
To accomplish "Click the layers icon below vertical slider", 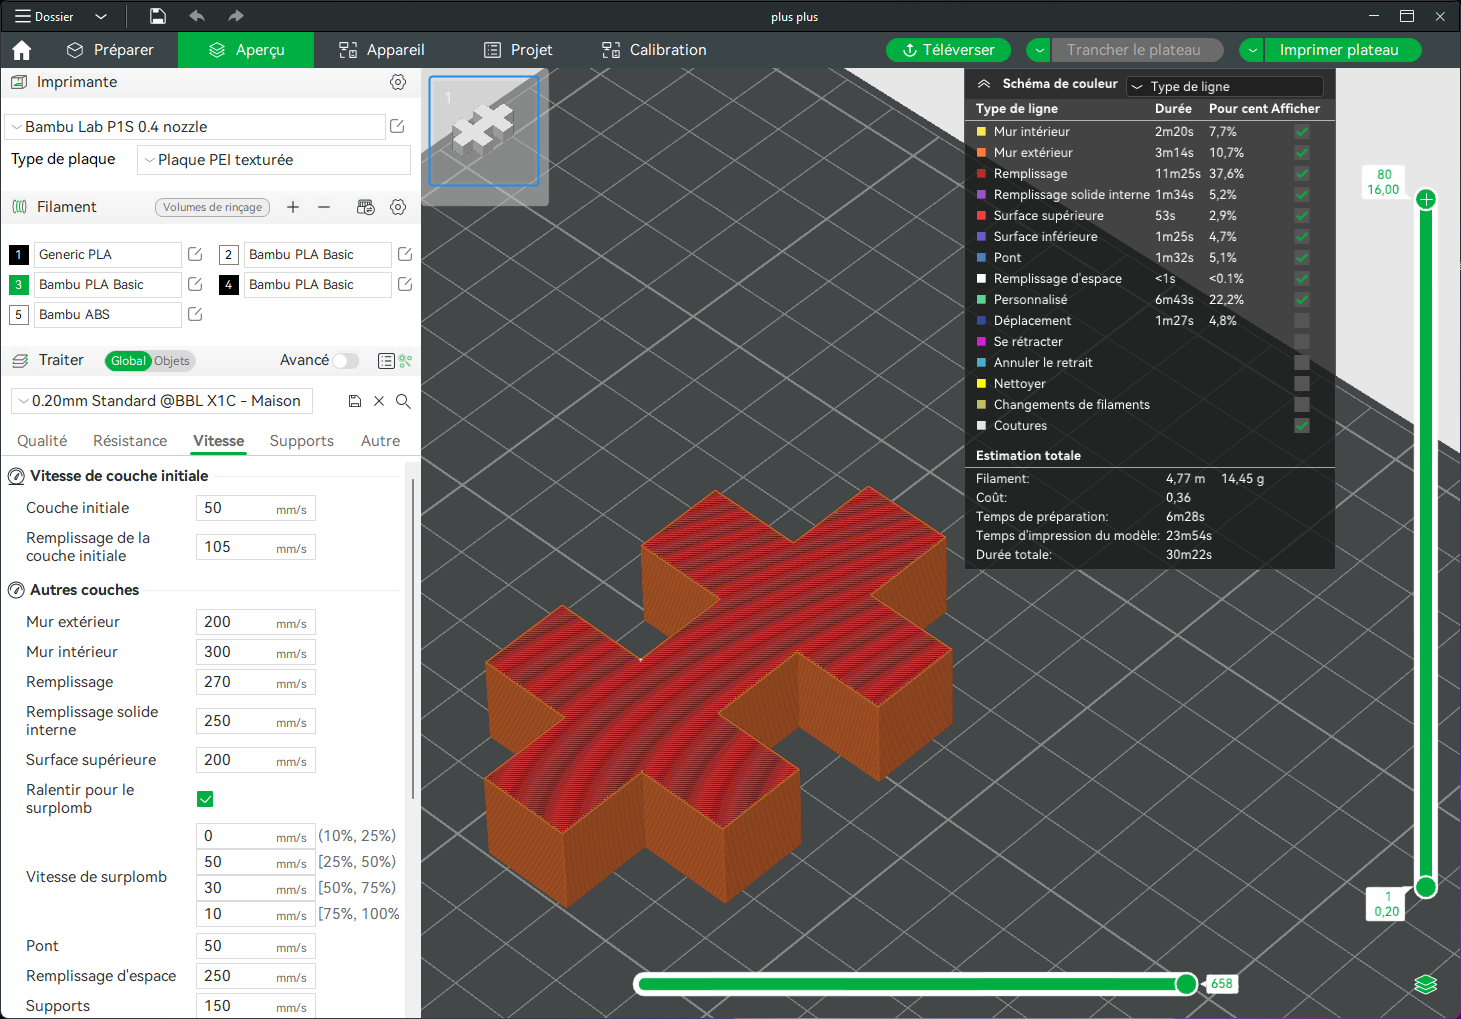I will click(x=1426, y=985).
